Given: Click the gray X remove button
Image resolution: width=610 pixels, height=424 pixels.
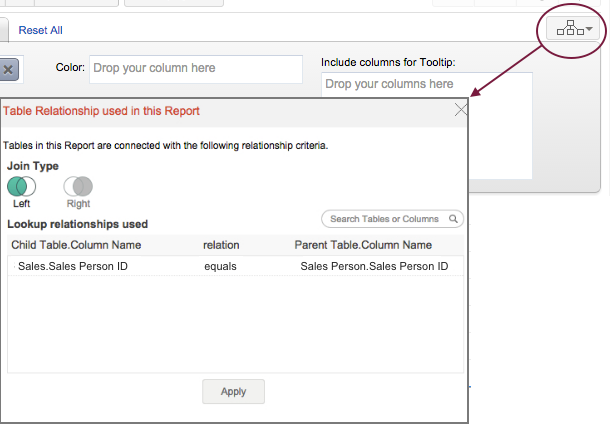Looking at the screenshot, I should [7, 69].
